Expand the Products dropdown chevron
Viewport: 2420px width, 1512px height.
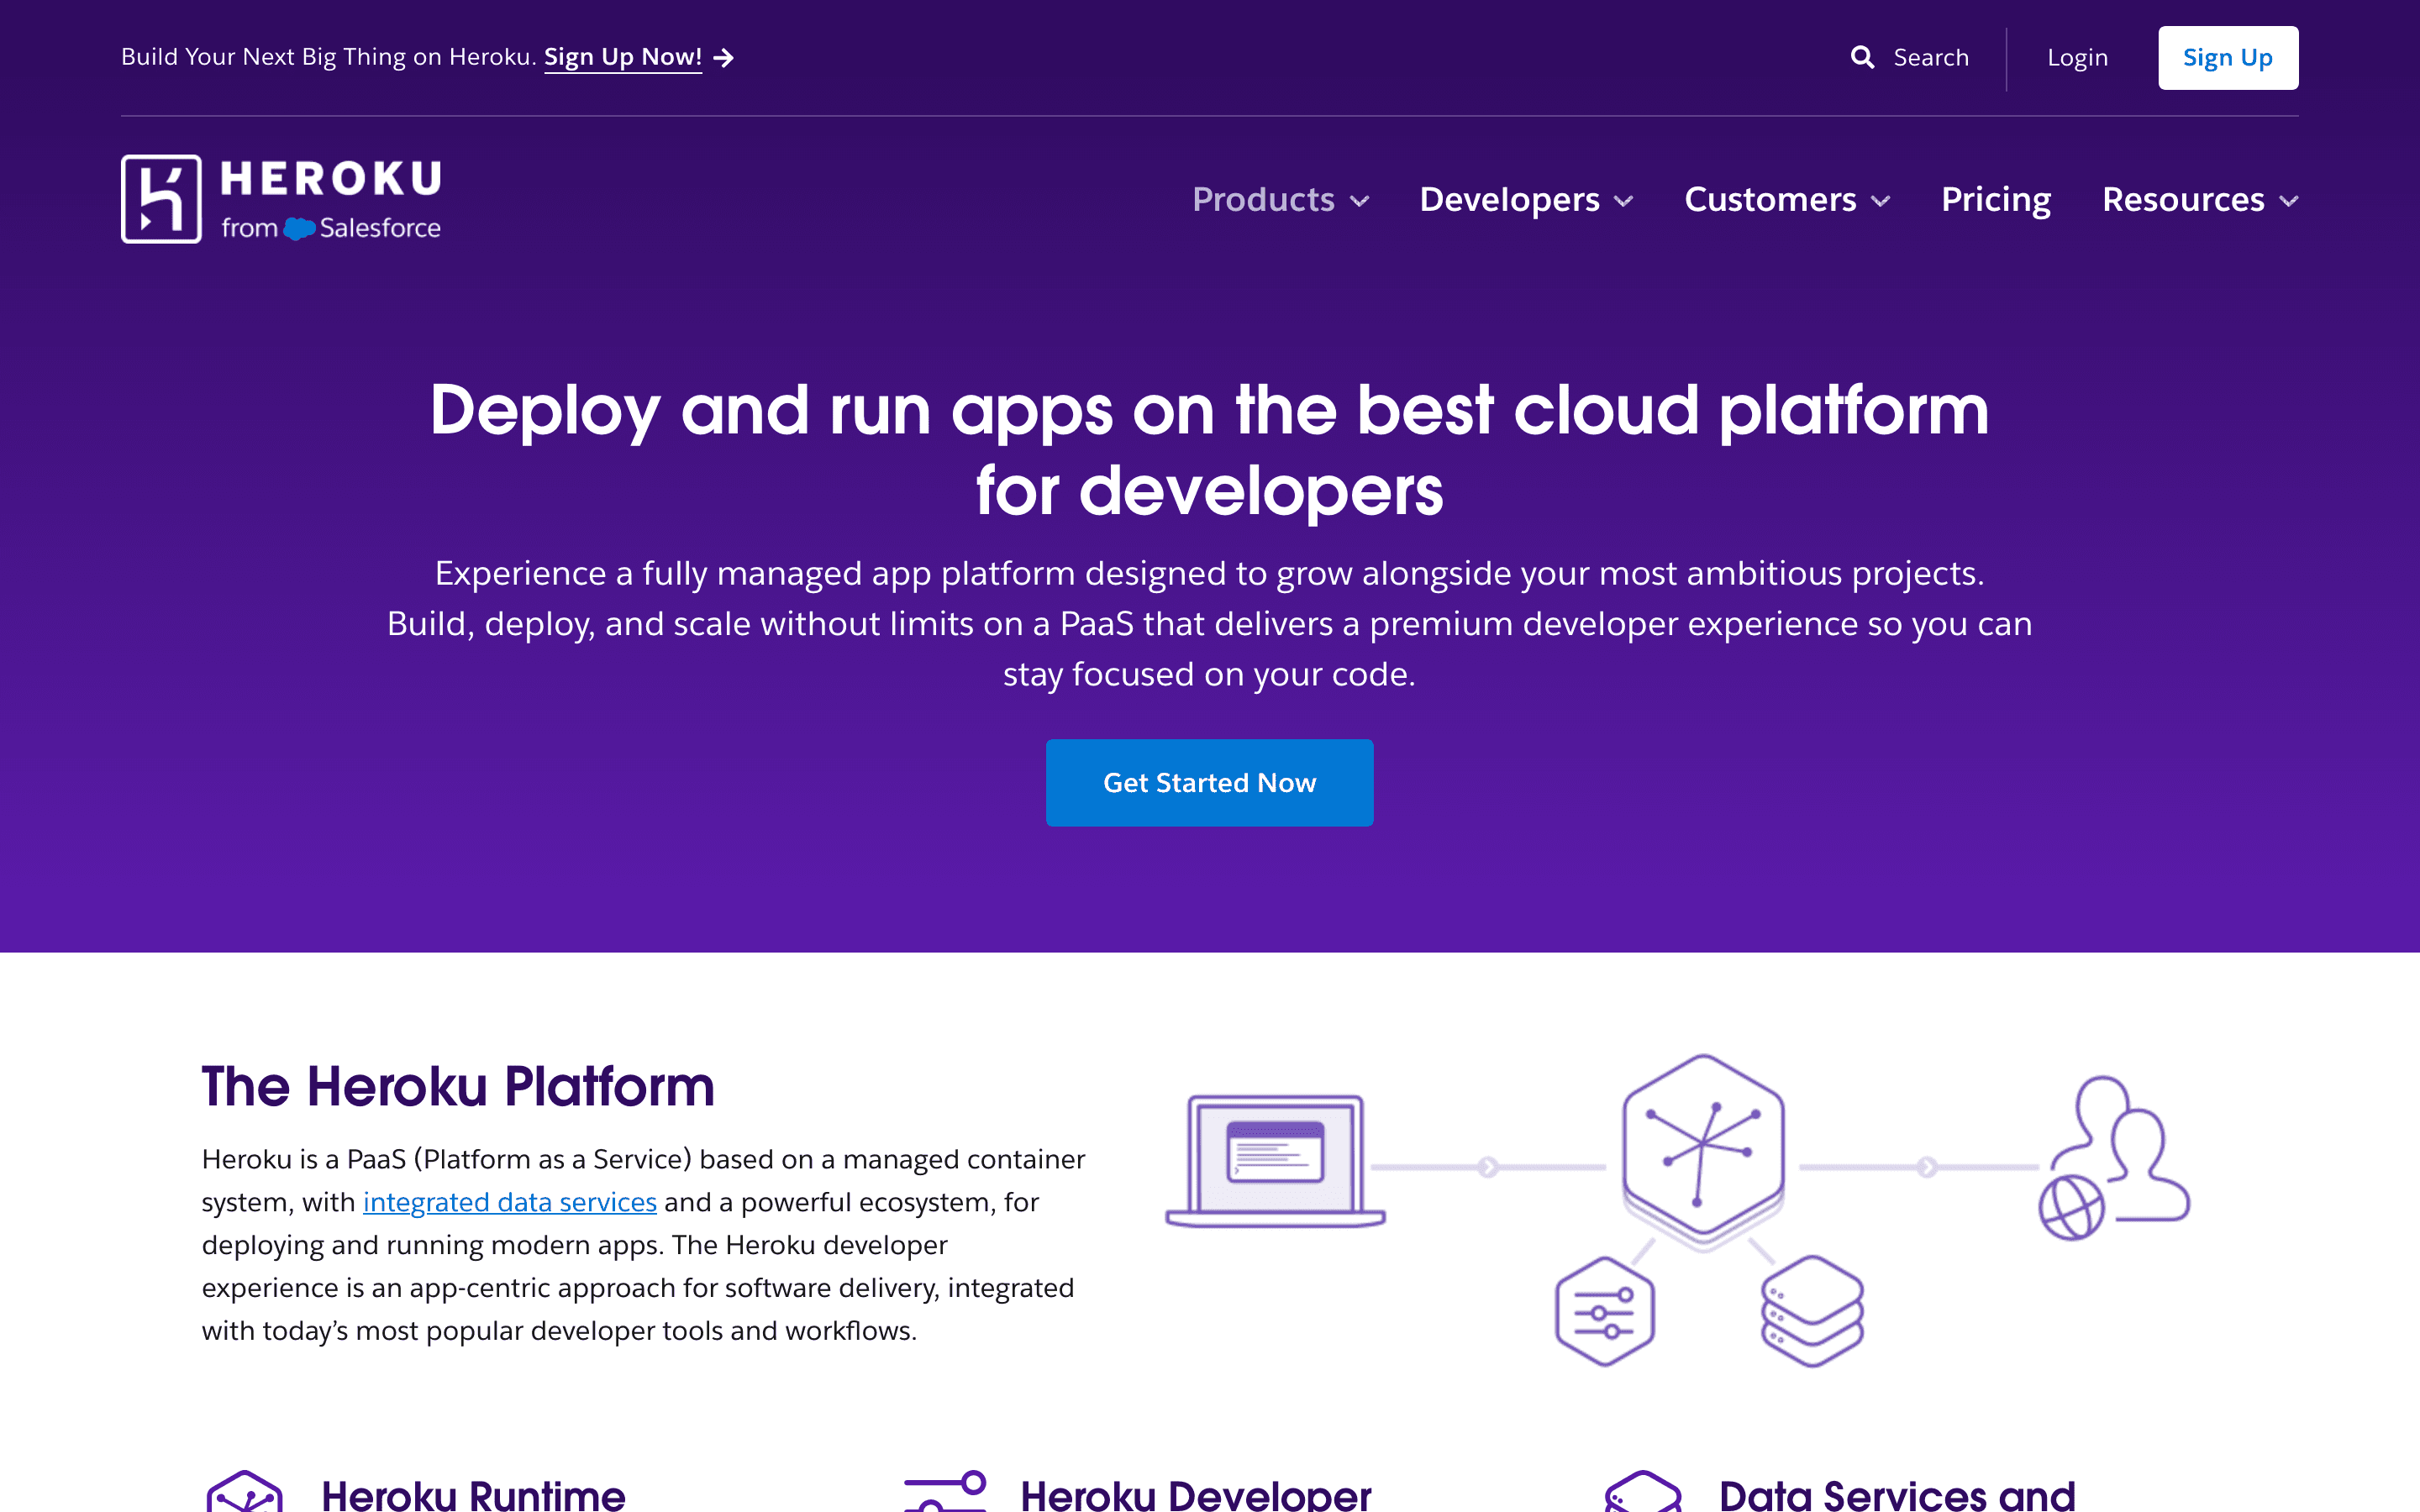coord(1359,201)
